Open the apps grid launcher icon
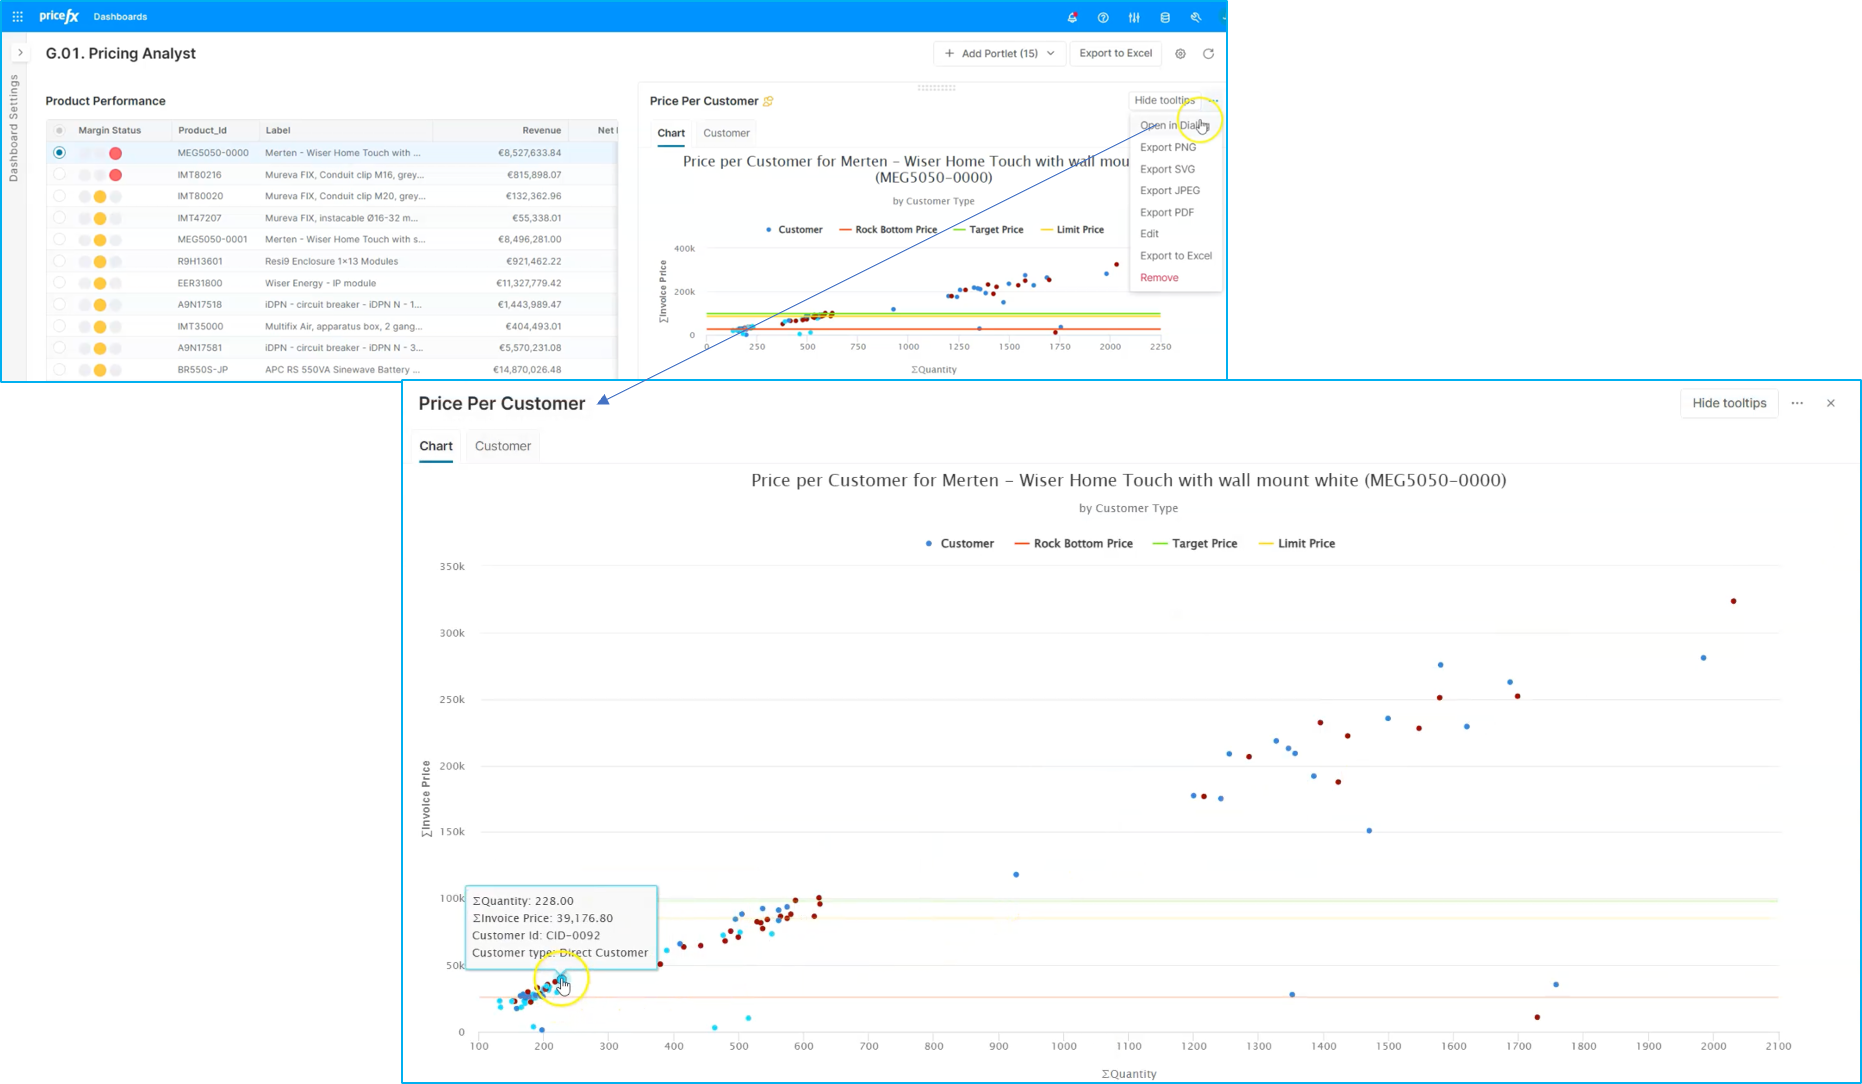The image size is (1862, 1084). pos(17,17)
